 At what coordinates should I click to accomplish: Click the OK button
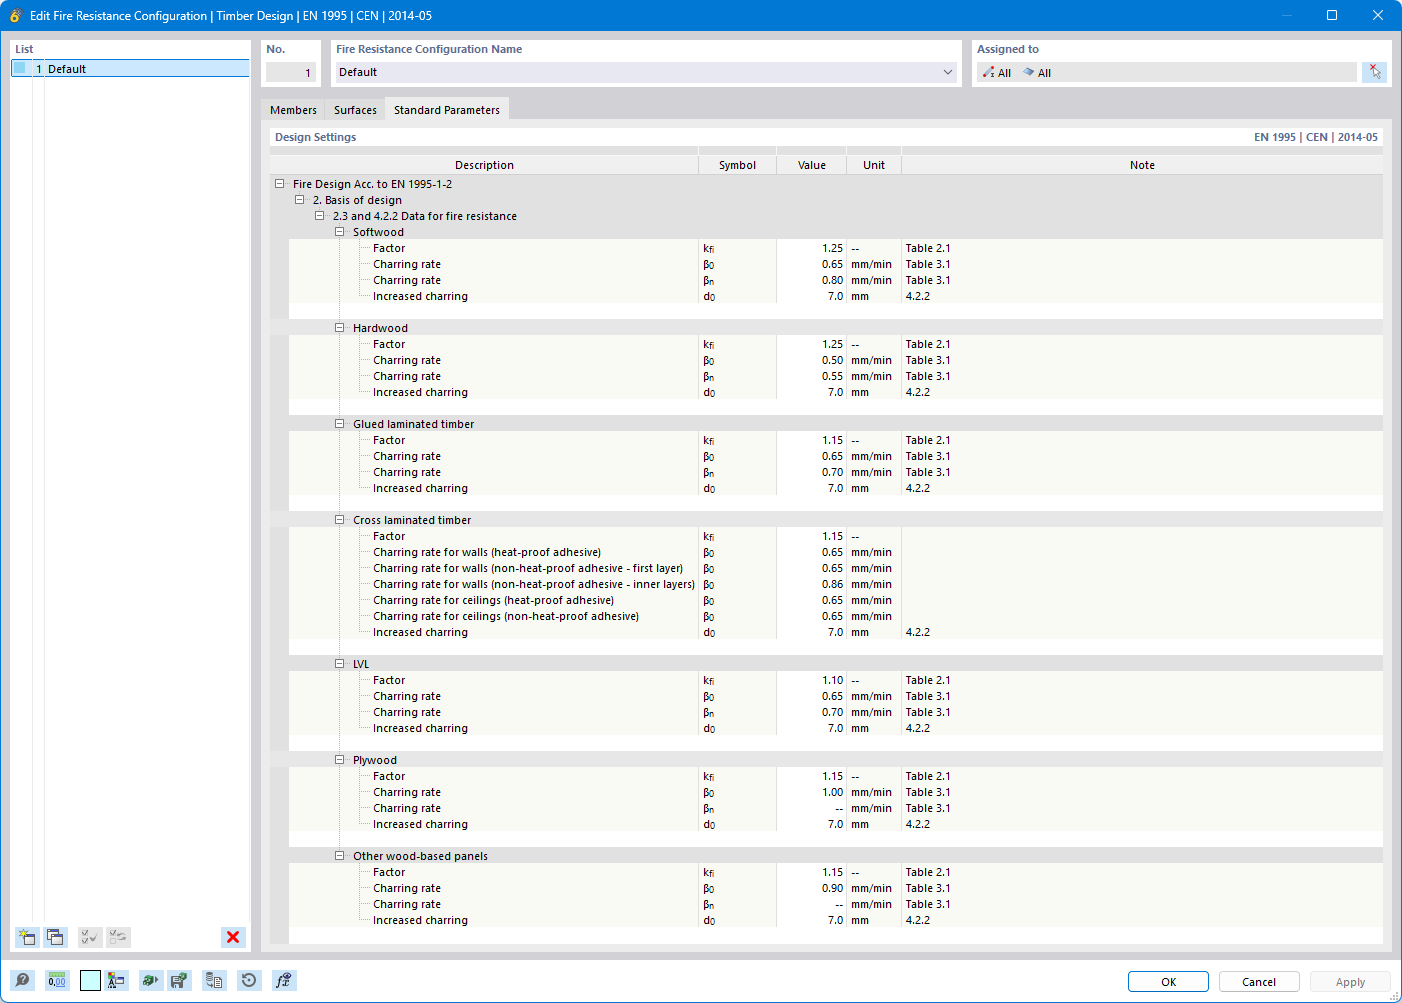click(1168, 982)
